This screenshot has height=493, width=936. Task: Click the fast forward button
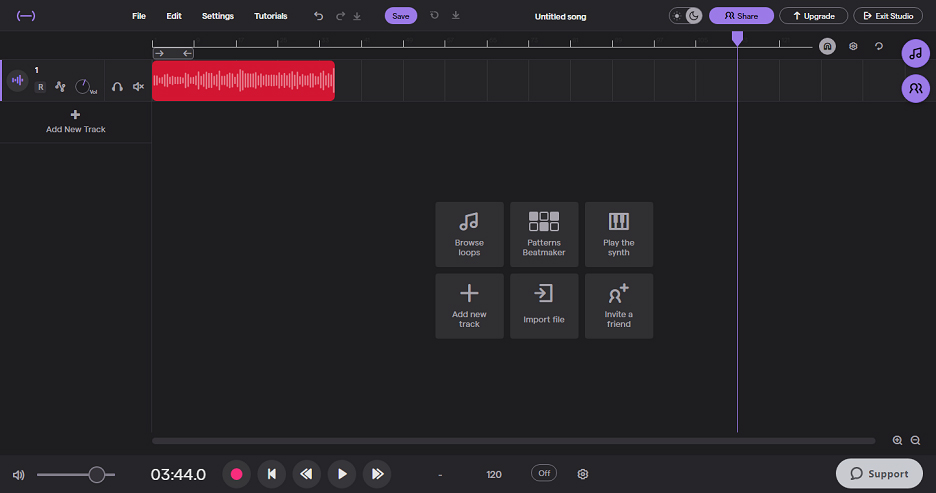[377, 474]
